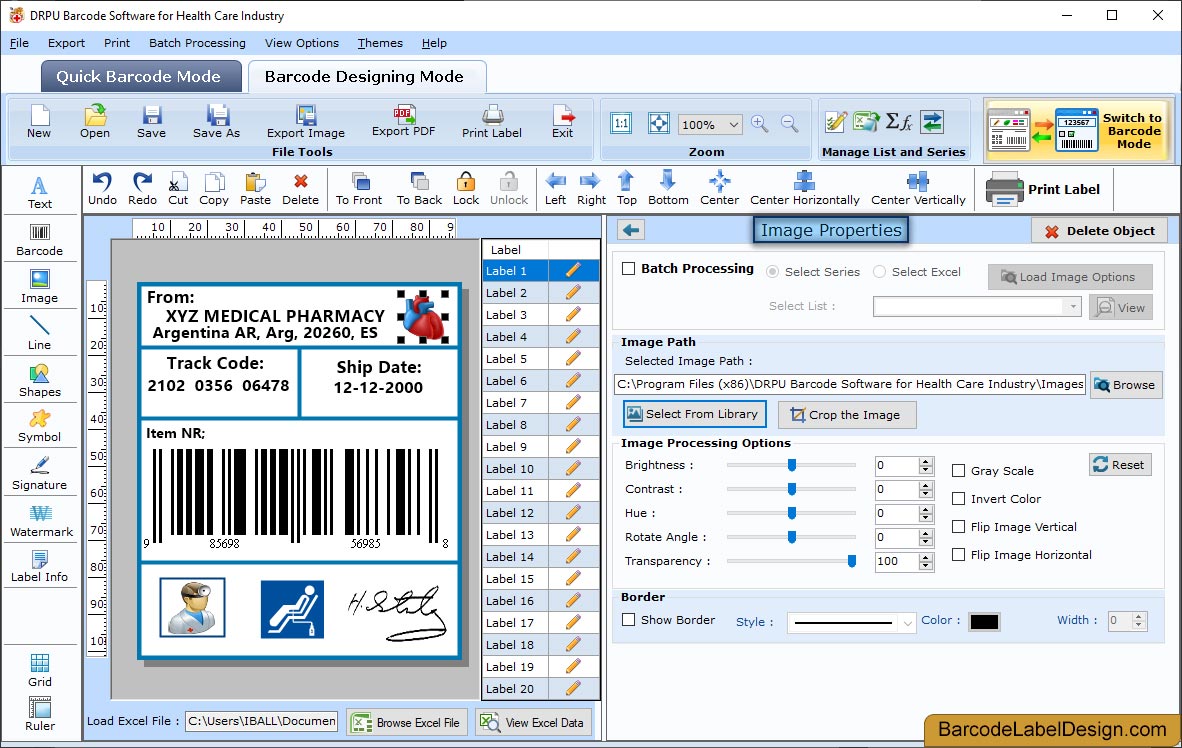Toggle the Grid display

[x=40, y=670]
